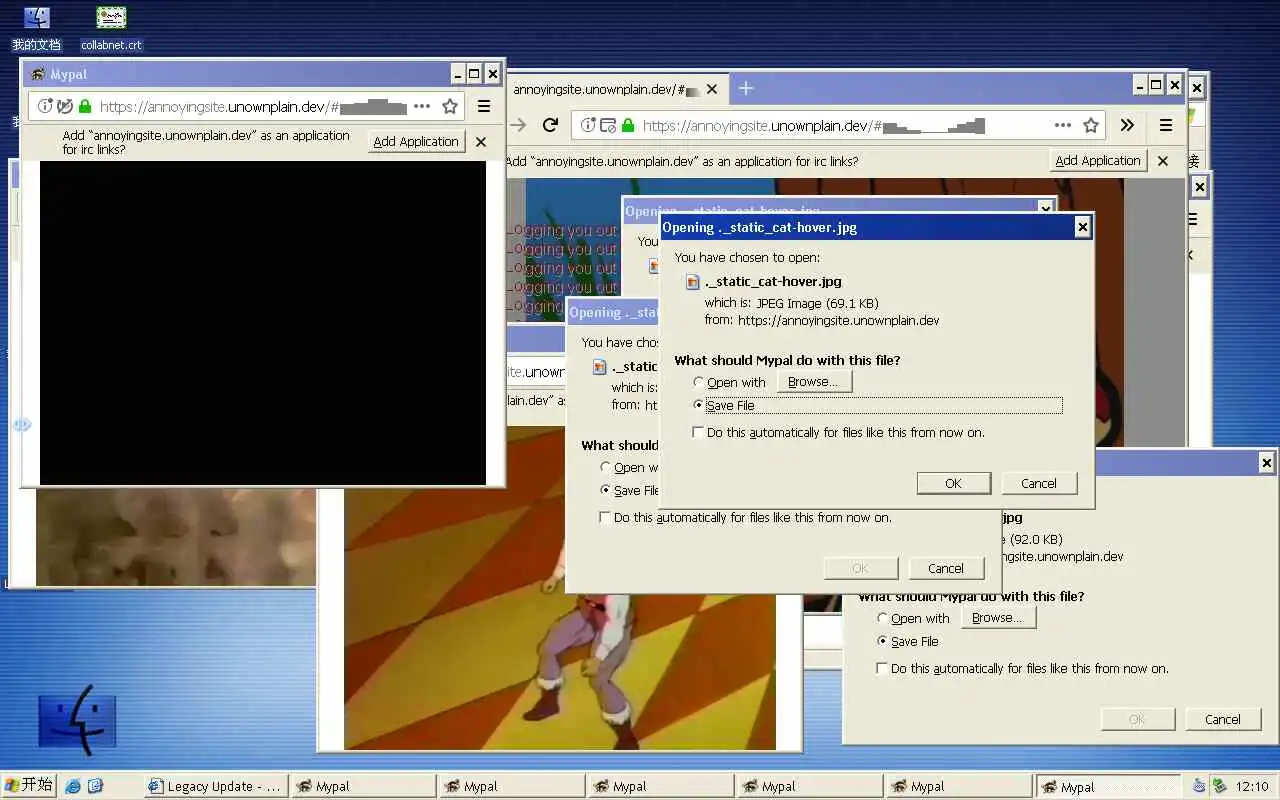Click blocked-autoplay icon in small Mypal window
1280x800 pixels.
click(66, 106)
